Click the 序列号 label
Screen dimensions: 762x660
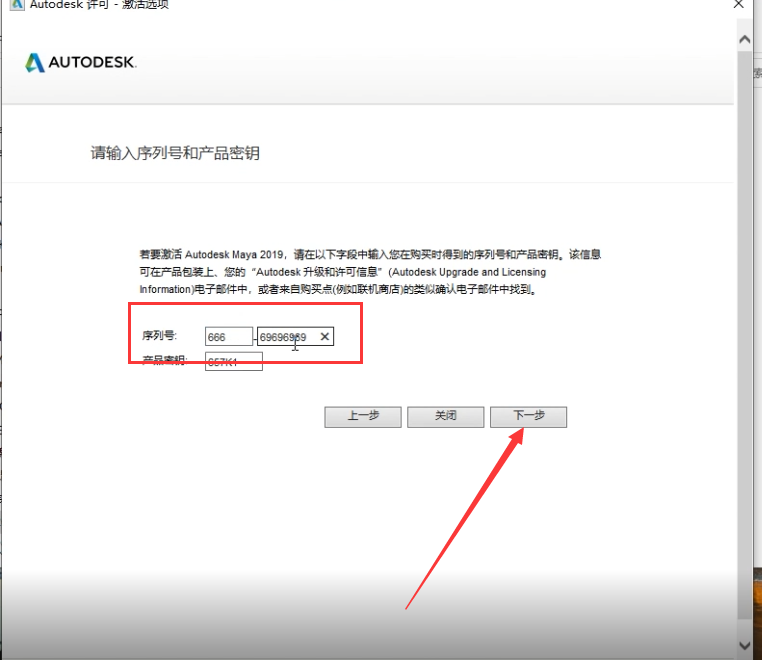[x=159, y=335]
